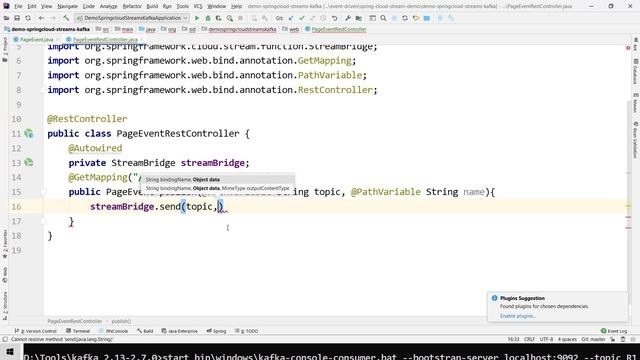Open the Help menu
This screenshot has width=640, height=360.
236,7
